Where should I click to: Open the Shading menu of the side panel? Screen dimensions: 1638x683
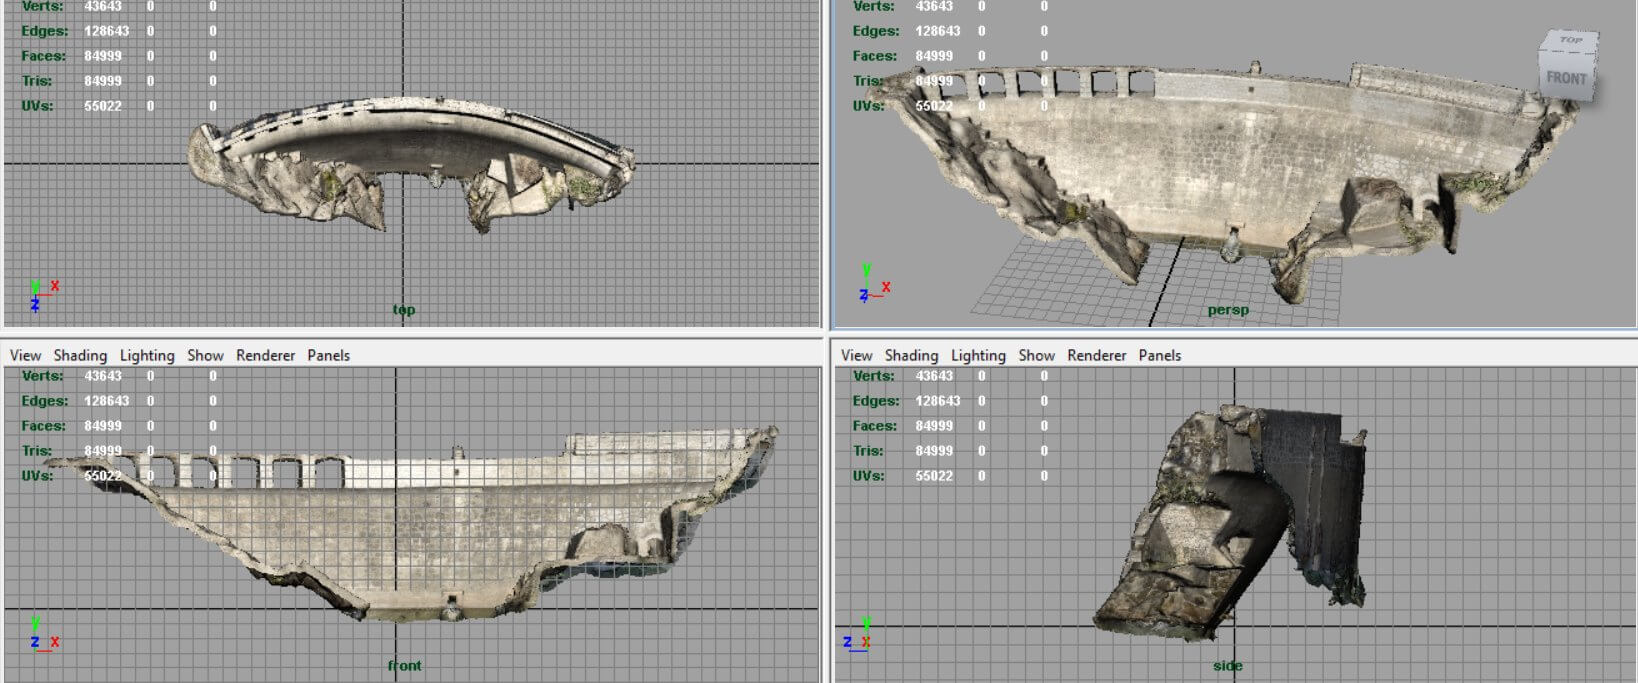point(911,355)
